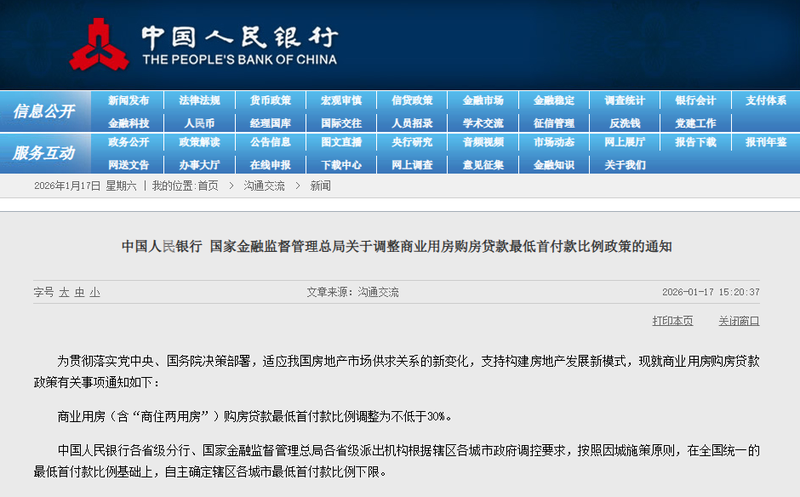Image resolution: width=800 pixels, height=497 pixels.
Task: Set font size to 小
Action: [x=94, y=292]
